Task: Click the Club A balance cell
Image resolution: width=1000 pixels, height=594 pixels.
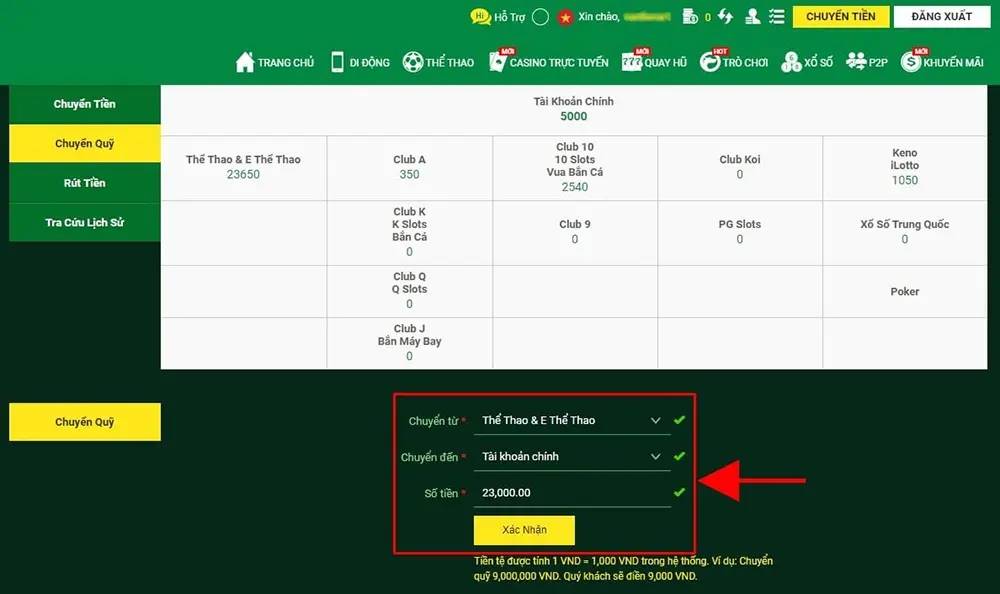Action: click(409, 168)
